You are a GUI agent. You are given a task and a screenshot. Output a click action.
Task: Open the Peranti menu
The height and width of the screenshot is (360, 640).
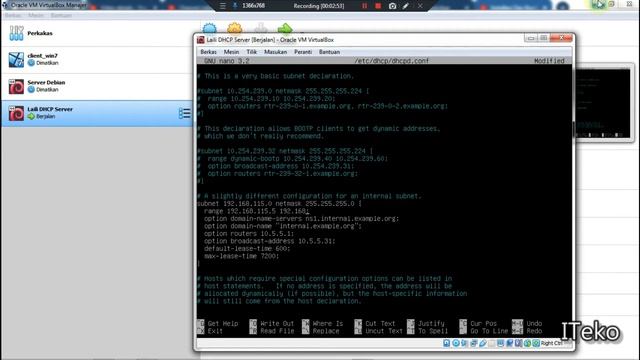click(x=303, y=52)
